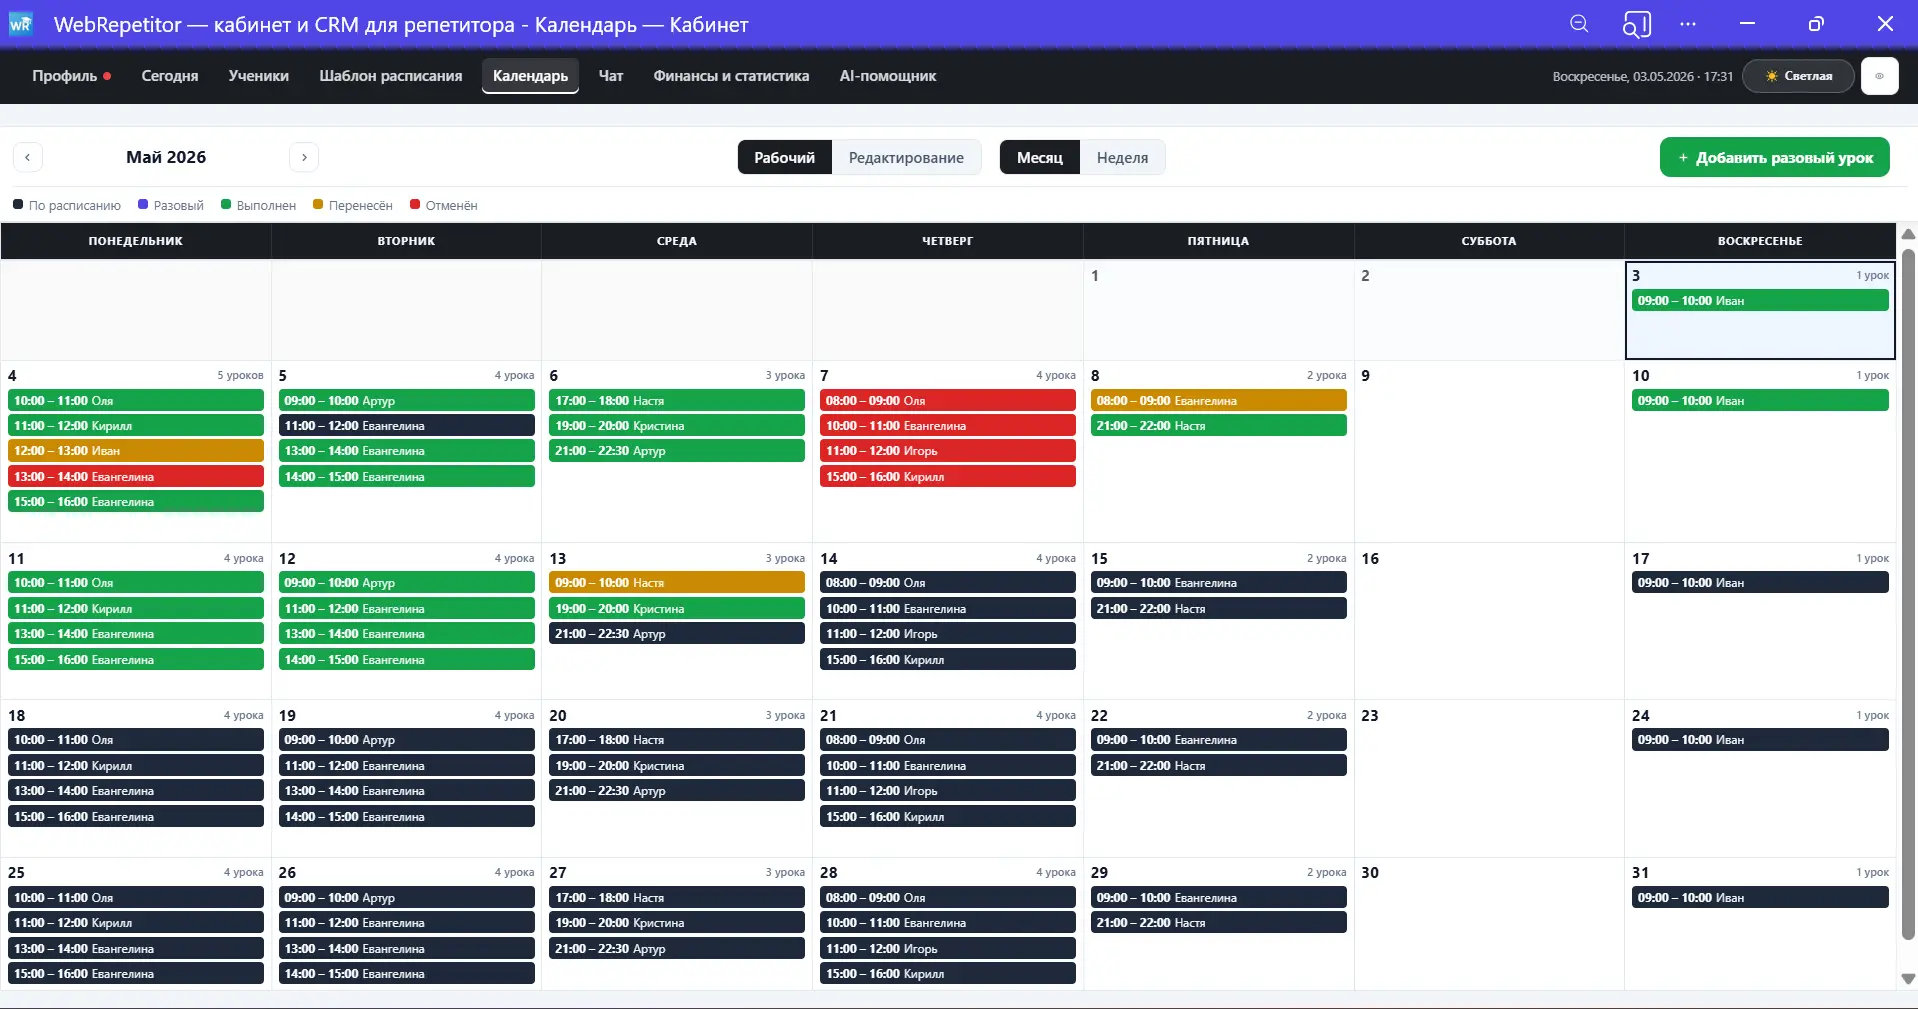Viewport: 1918px width, 1009px height.
Task: Click scrollbar down arrow of calendar
Action: tap(1908, 979)
